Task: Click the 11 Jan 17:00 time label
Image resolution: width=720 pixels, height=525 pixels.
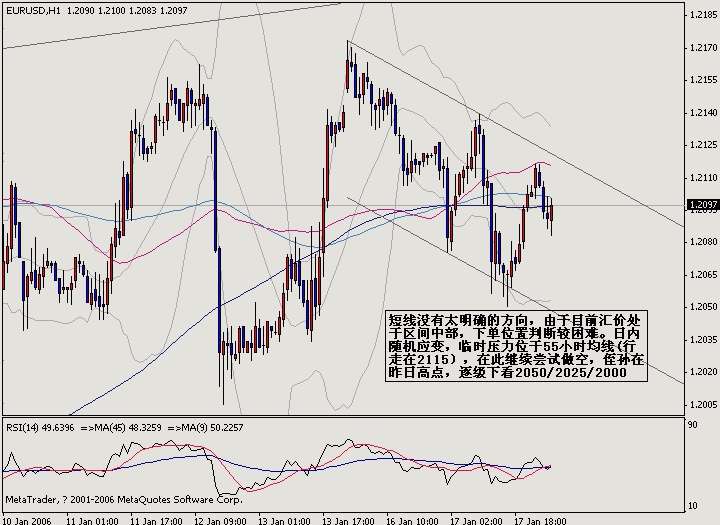Action: (x=157, y=521)
